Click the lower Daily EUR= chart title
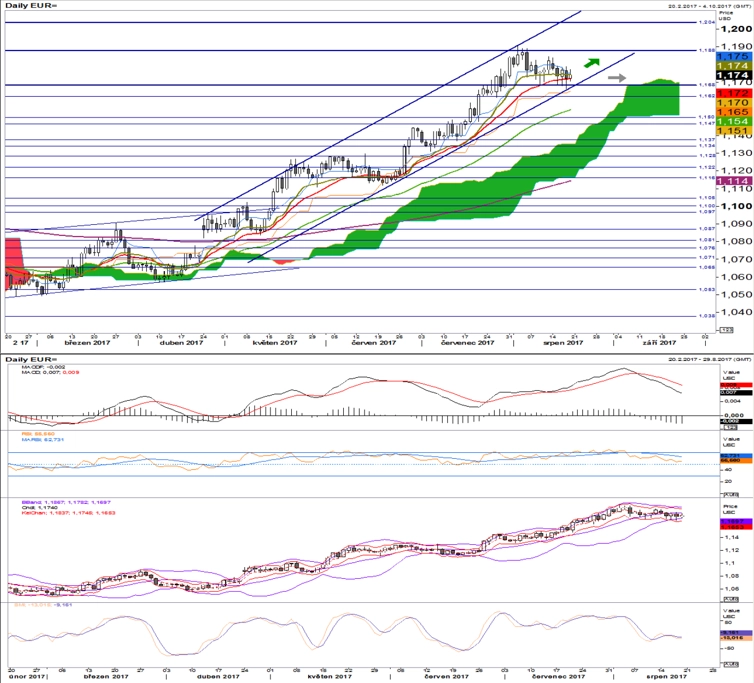This screenshot has width=754, height=683. point(31,359)
